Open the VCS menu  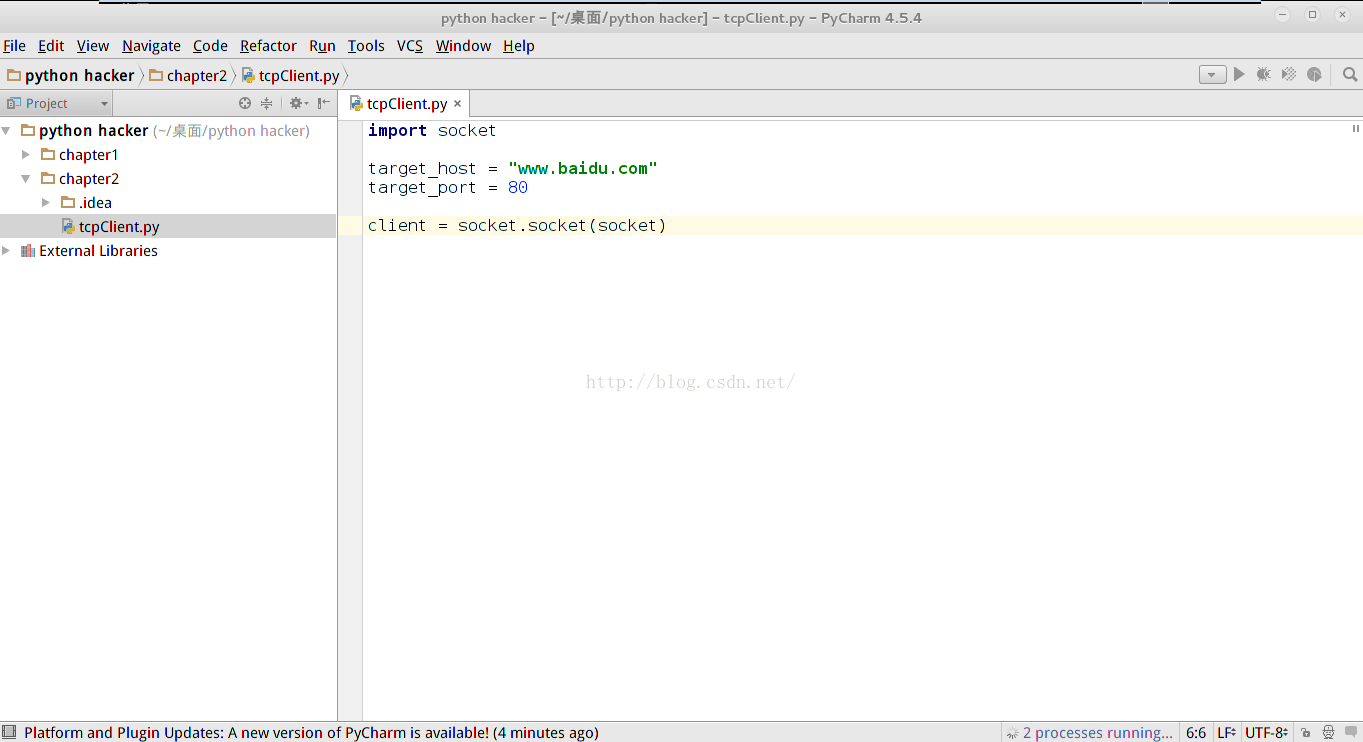pyautogui.click(x=410, y=46)
